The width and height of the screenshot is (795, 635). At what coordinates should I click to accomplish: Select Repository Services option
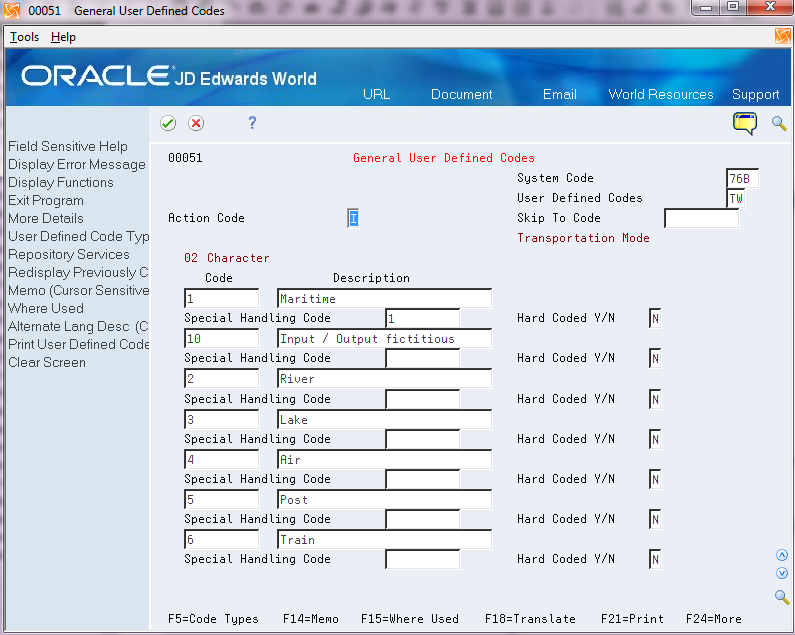click(x=68, y=255)
